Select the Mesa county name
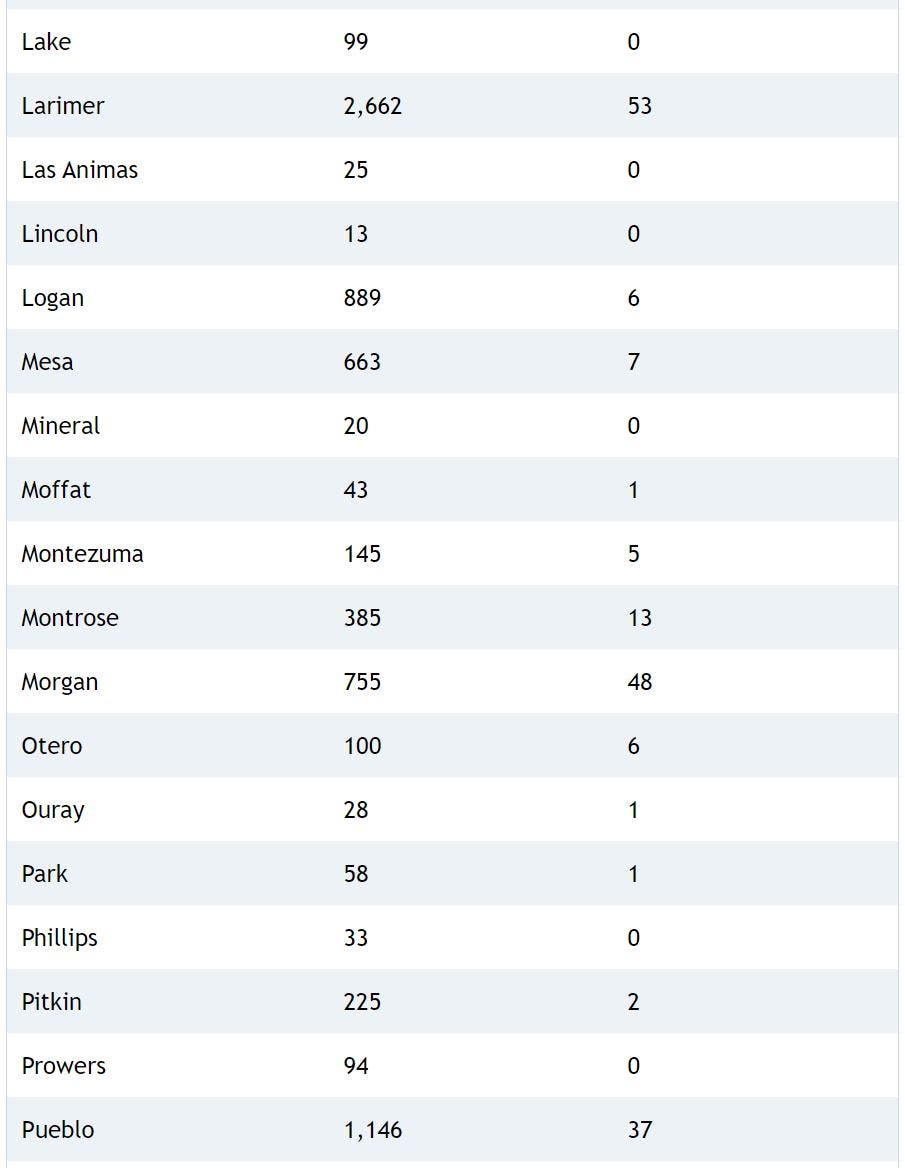This screenshot has width=905, height=1168. [x=47, y=362]
